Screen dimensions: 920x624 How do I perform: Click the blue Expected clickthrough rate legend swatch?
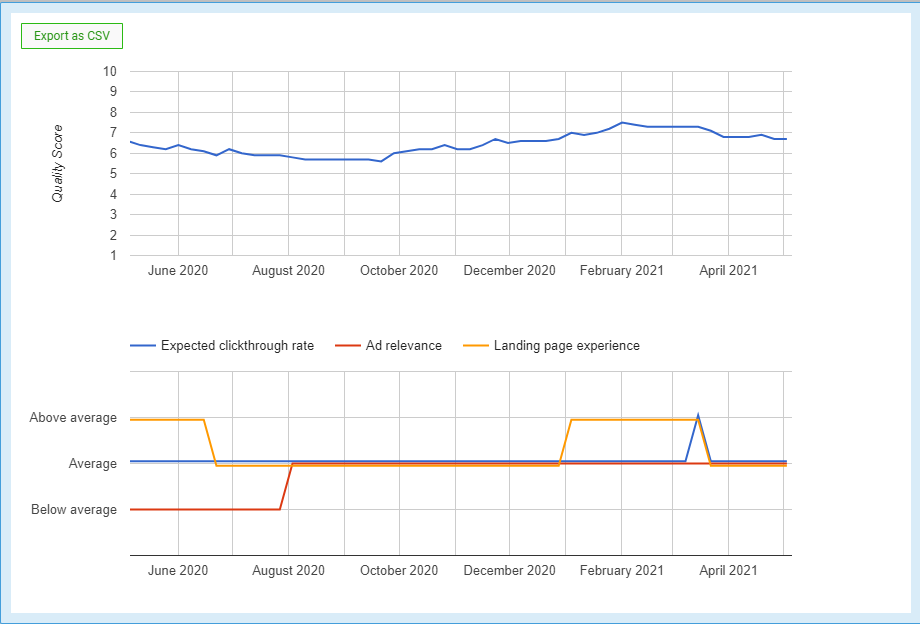coord(143,346)
